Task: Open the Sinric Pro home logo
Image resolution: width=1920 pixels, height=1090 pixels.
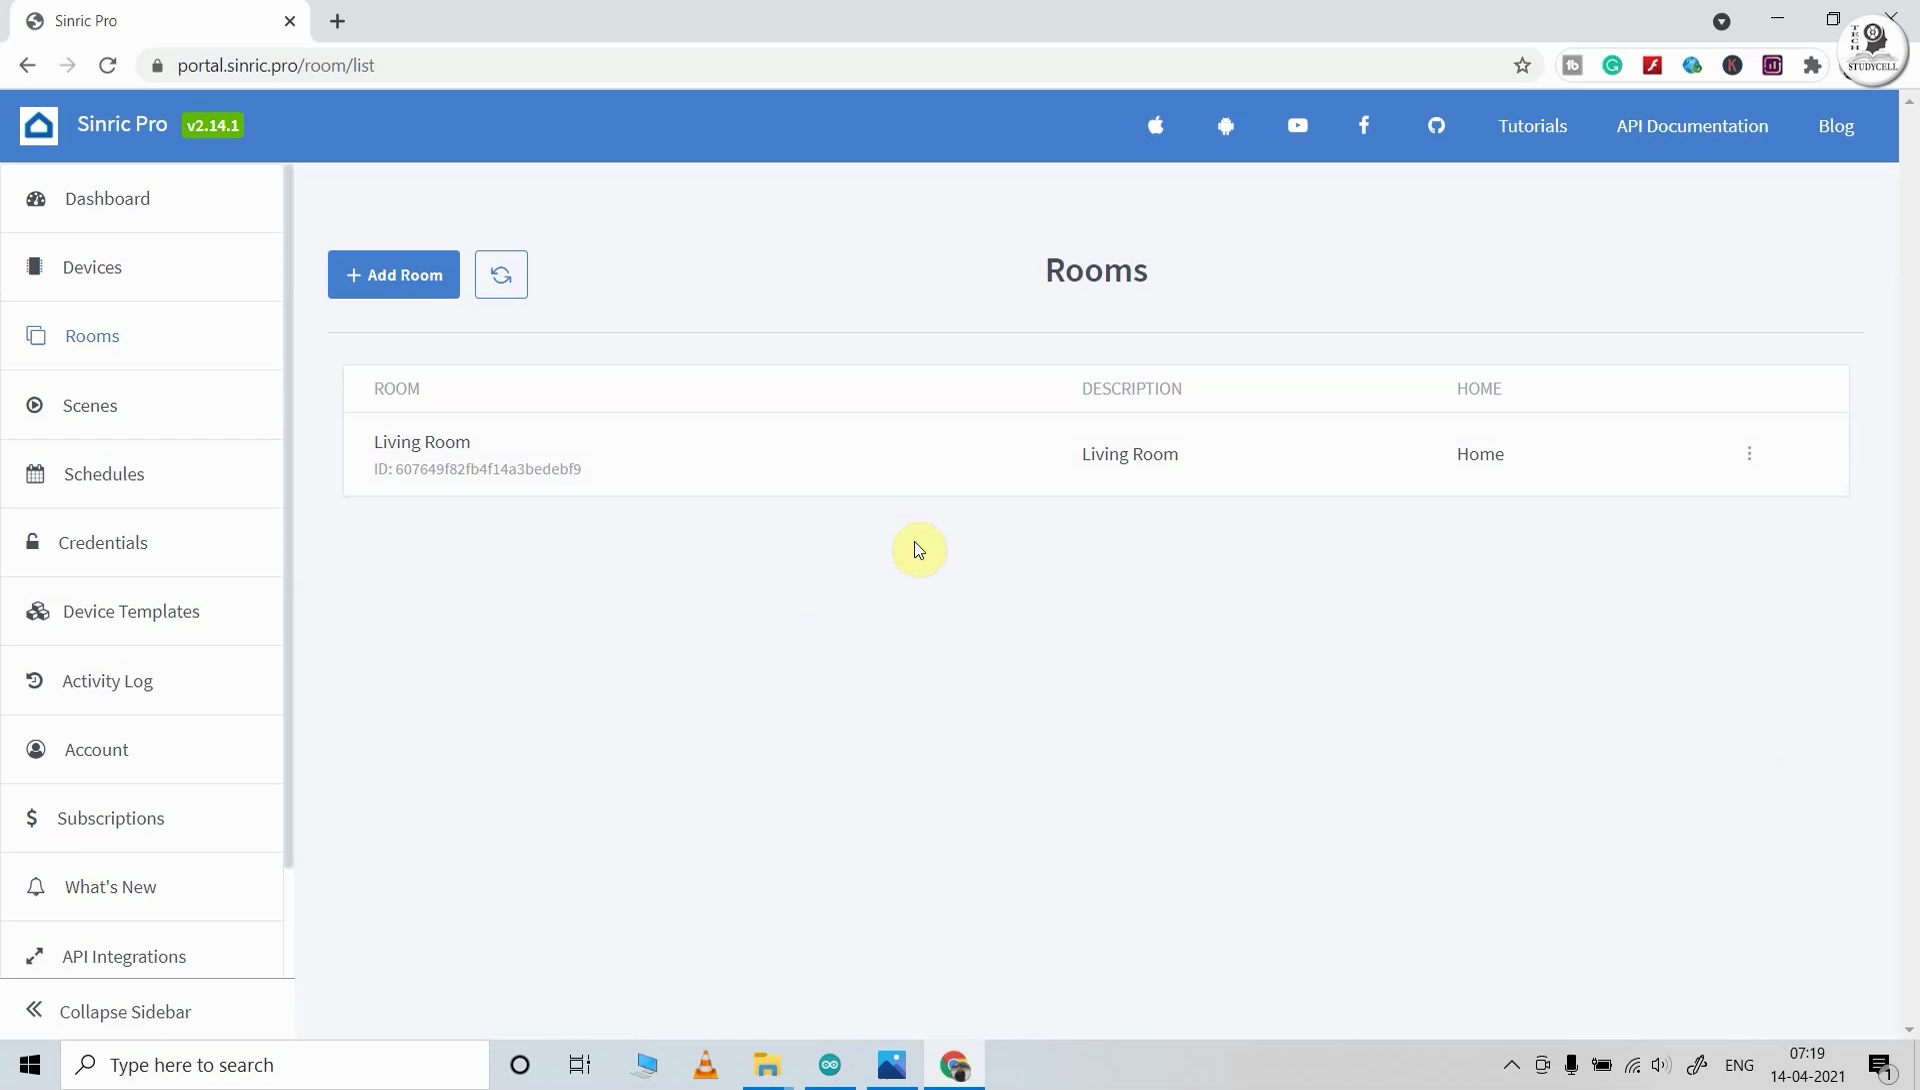Action: tap(38, 125)
